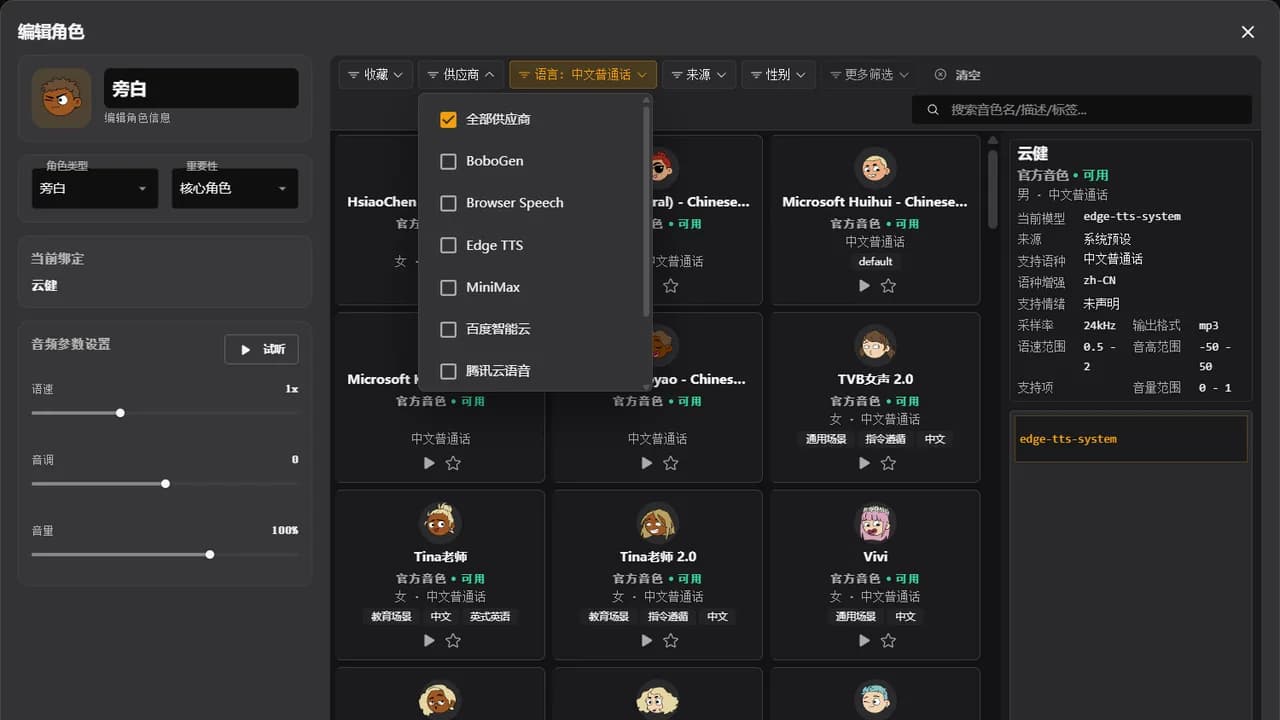
Task: Click the 英式英语 tag on Tina老师
Action: pos(490,616)
